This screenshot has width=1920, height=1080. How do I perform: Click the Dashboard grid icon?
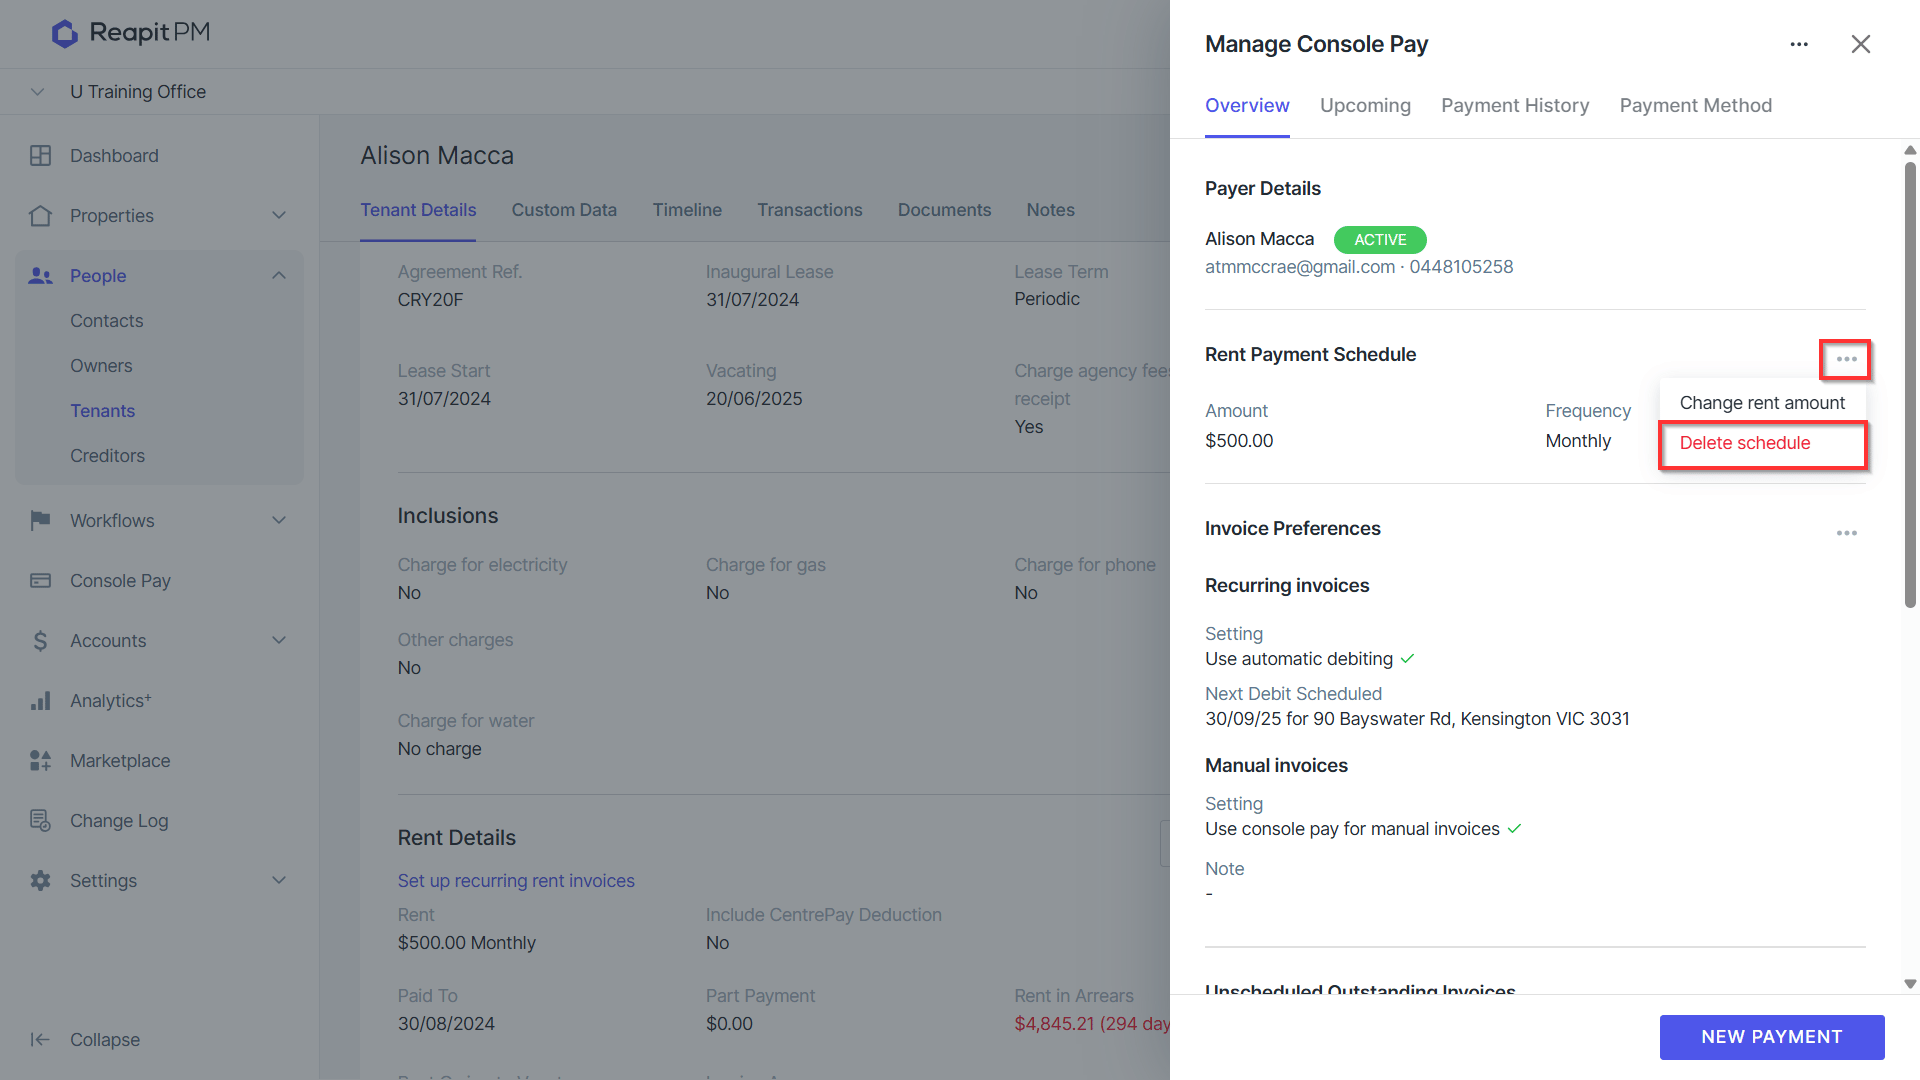pyautogui.click(x=40, y=156)
